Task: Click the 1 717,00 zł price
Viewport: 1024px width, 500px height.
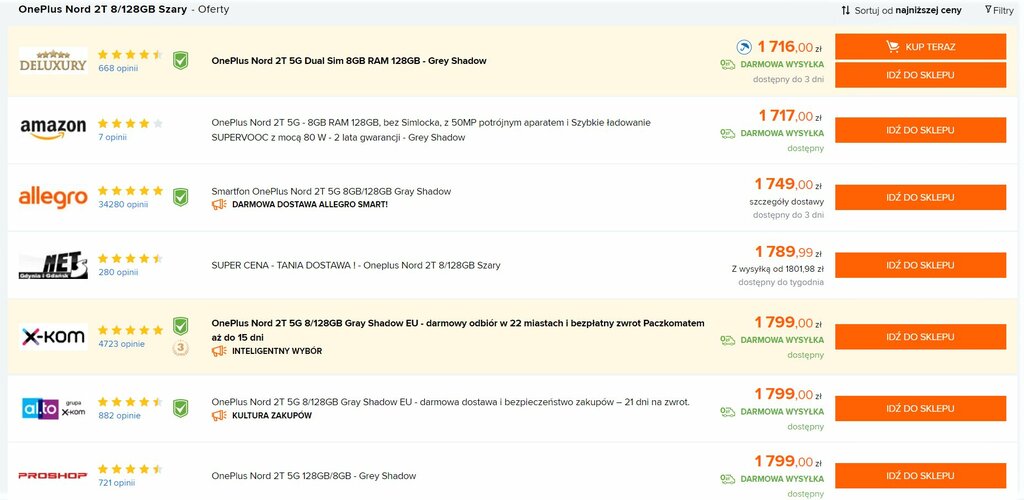Action: [x=790, y=116]
